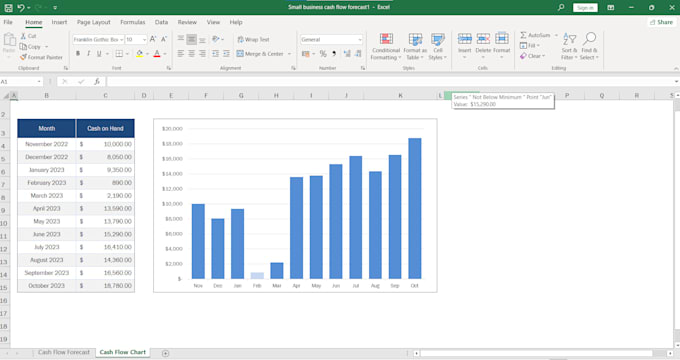Open Find & Select magnifier menu
This screenshot has height=360, width=680.
pos(589,46)
